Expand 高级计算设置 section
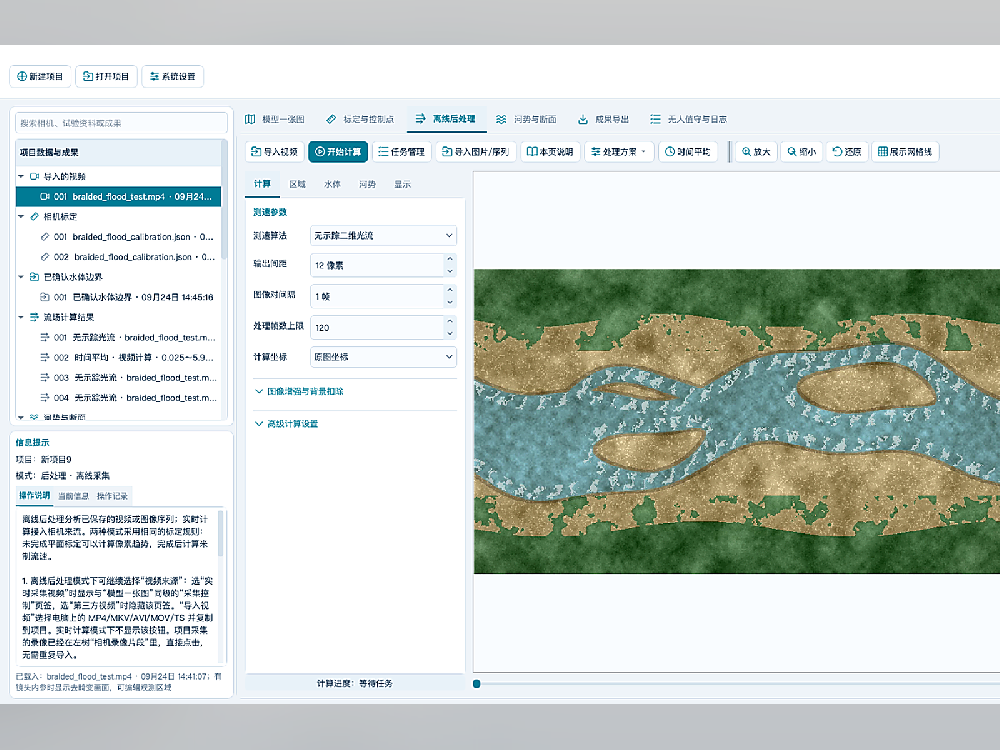Image resolution: width=1000 pixels, height=750 pixels. pos(286,423)
